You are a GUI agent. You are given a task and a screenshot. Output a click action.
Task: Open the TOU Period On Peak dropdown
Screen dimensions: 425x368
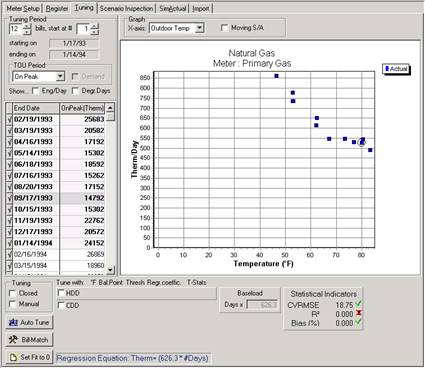(60, 76)
